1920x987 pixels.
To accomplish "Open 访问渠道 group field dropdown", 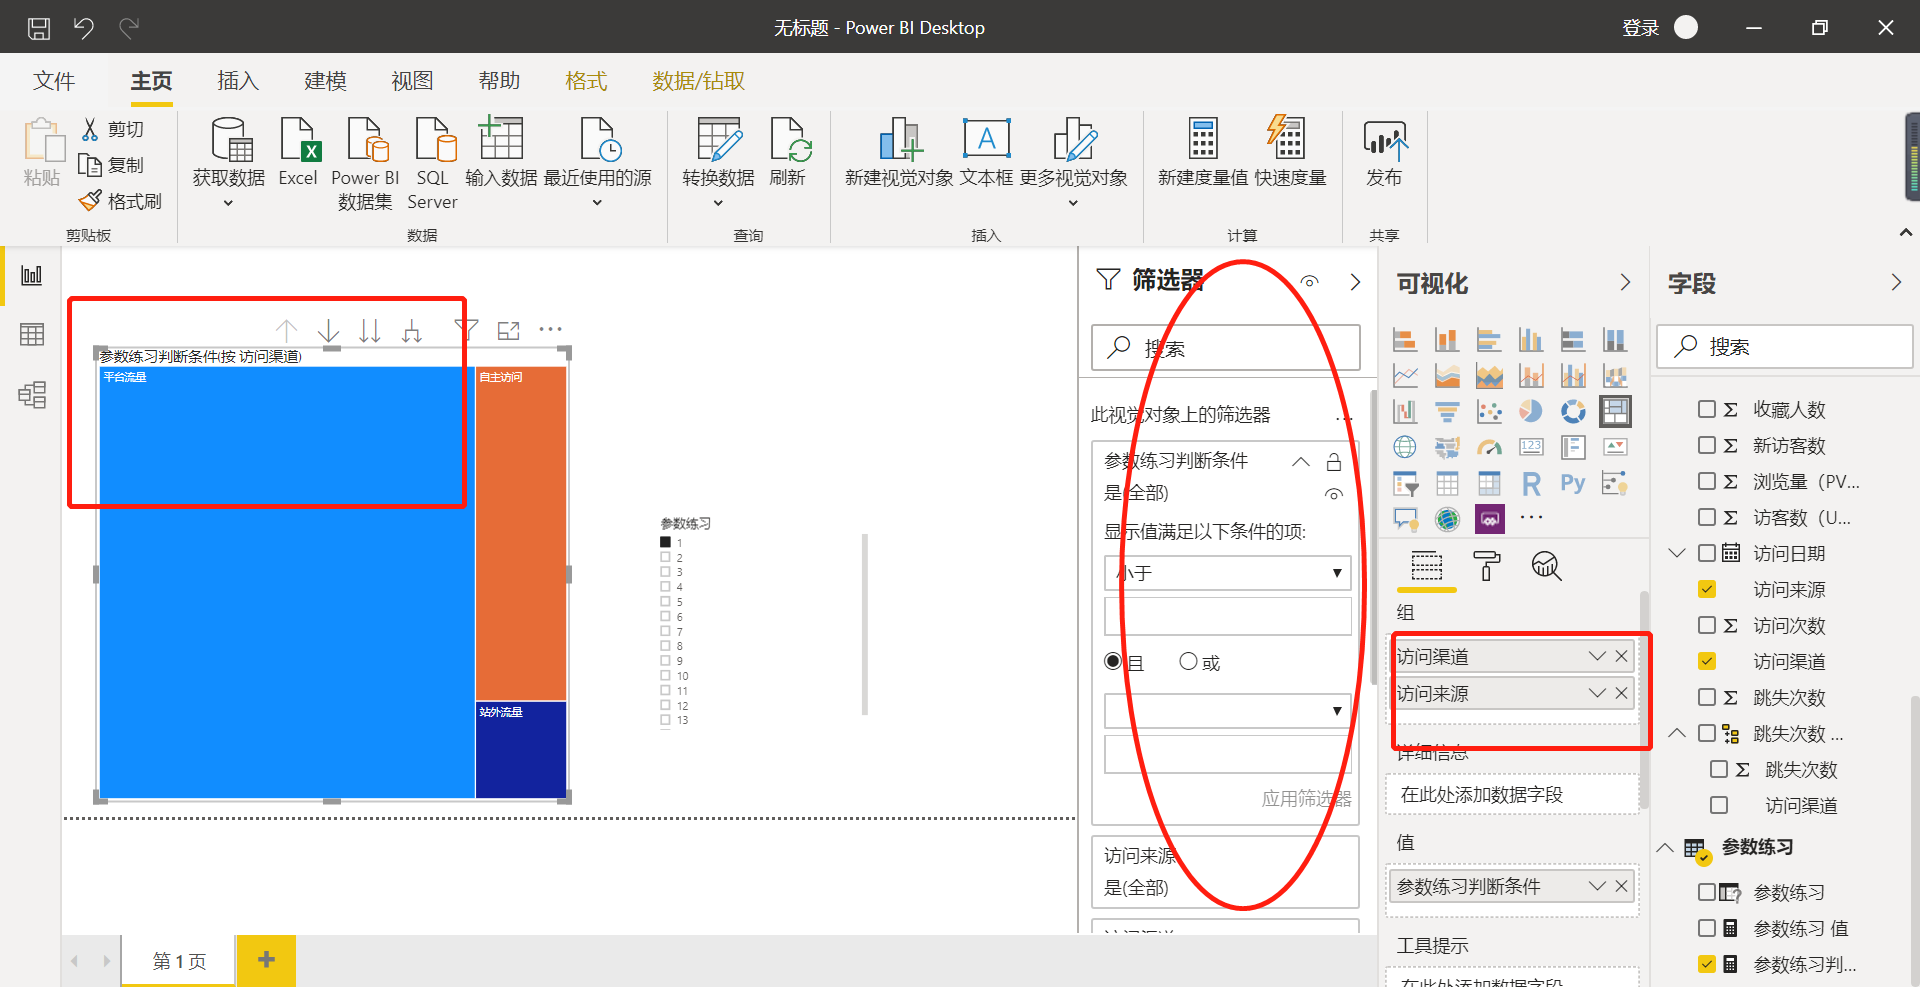I will click(x=1597, y=656).
